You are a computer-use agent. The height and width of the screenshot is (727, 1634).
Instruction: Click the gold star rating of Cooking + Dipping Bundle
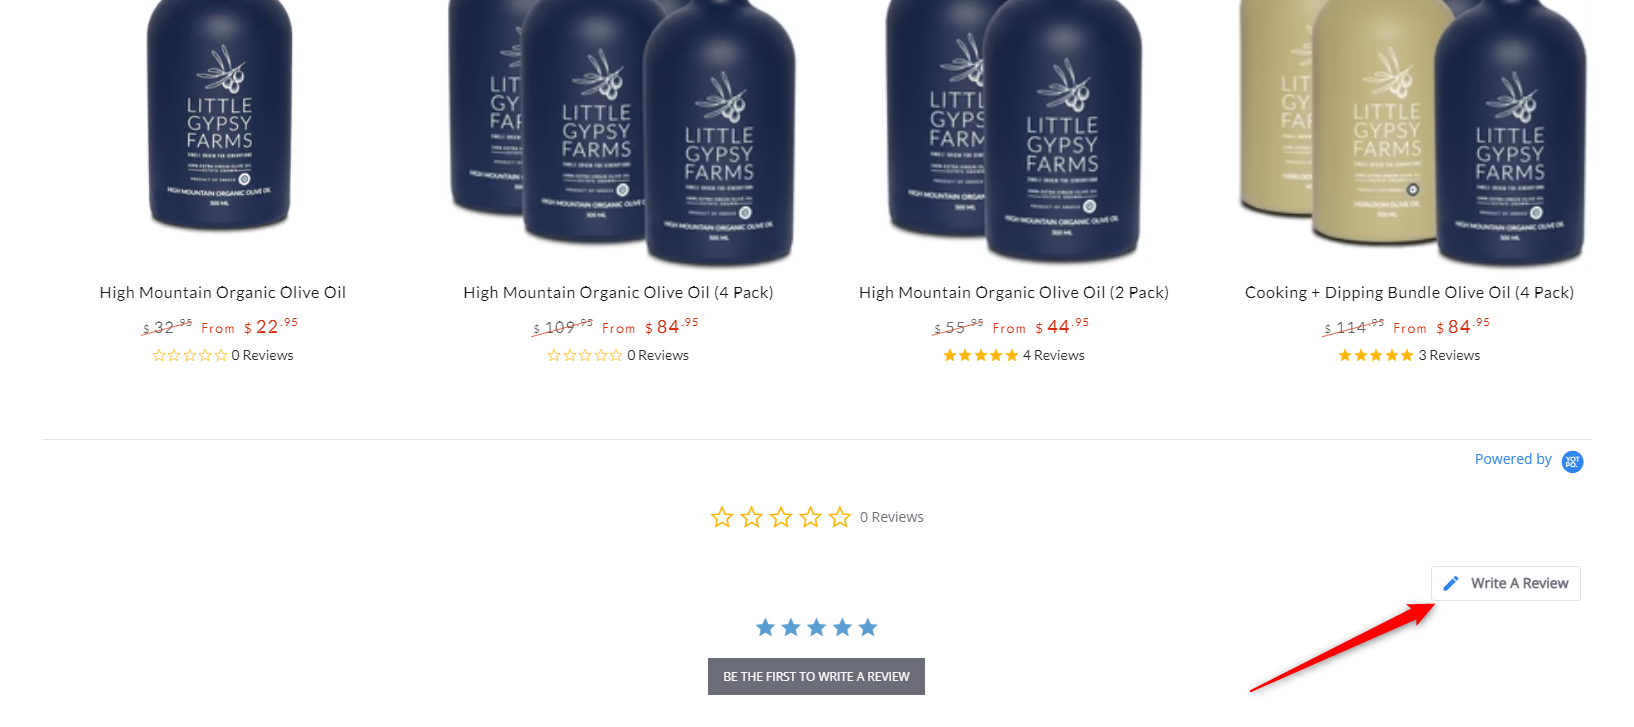click(1376, 355)
